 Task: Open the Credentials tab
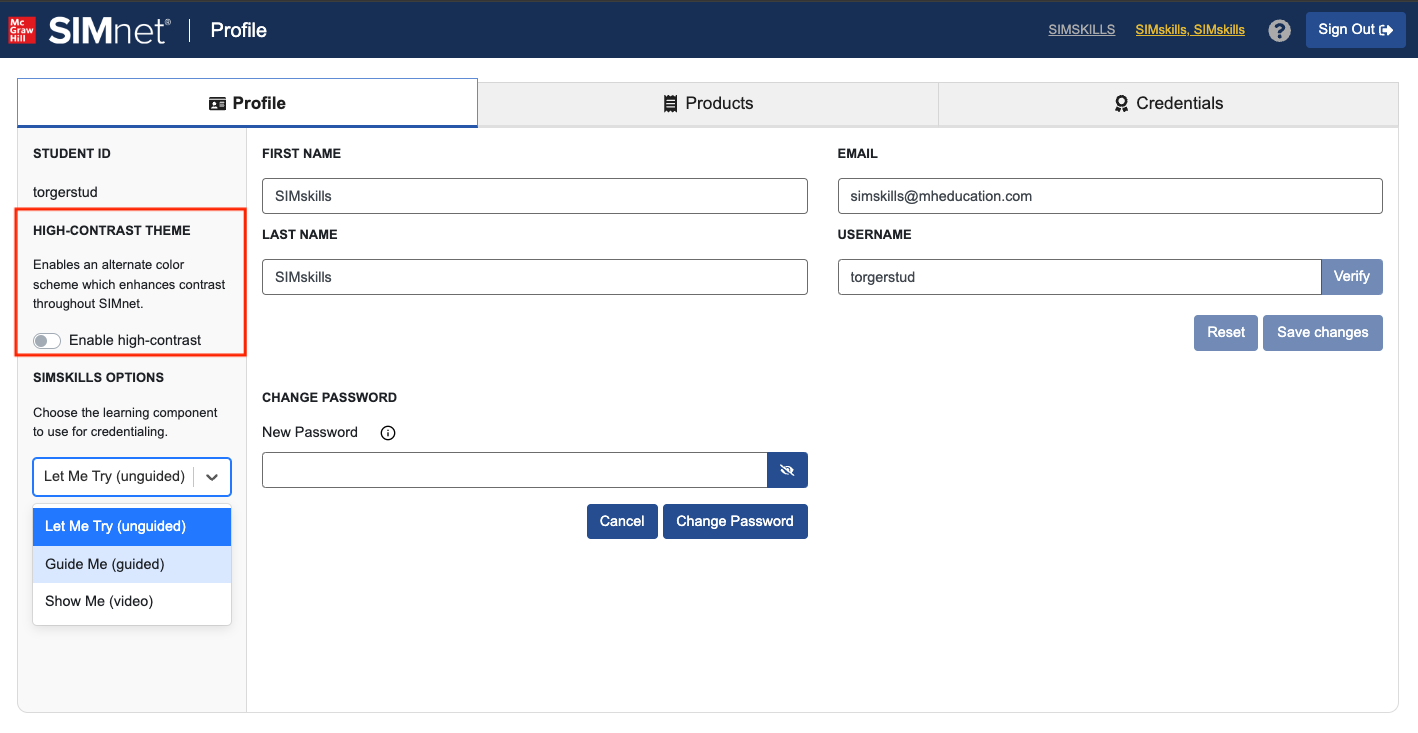(1168, 103)
